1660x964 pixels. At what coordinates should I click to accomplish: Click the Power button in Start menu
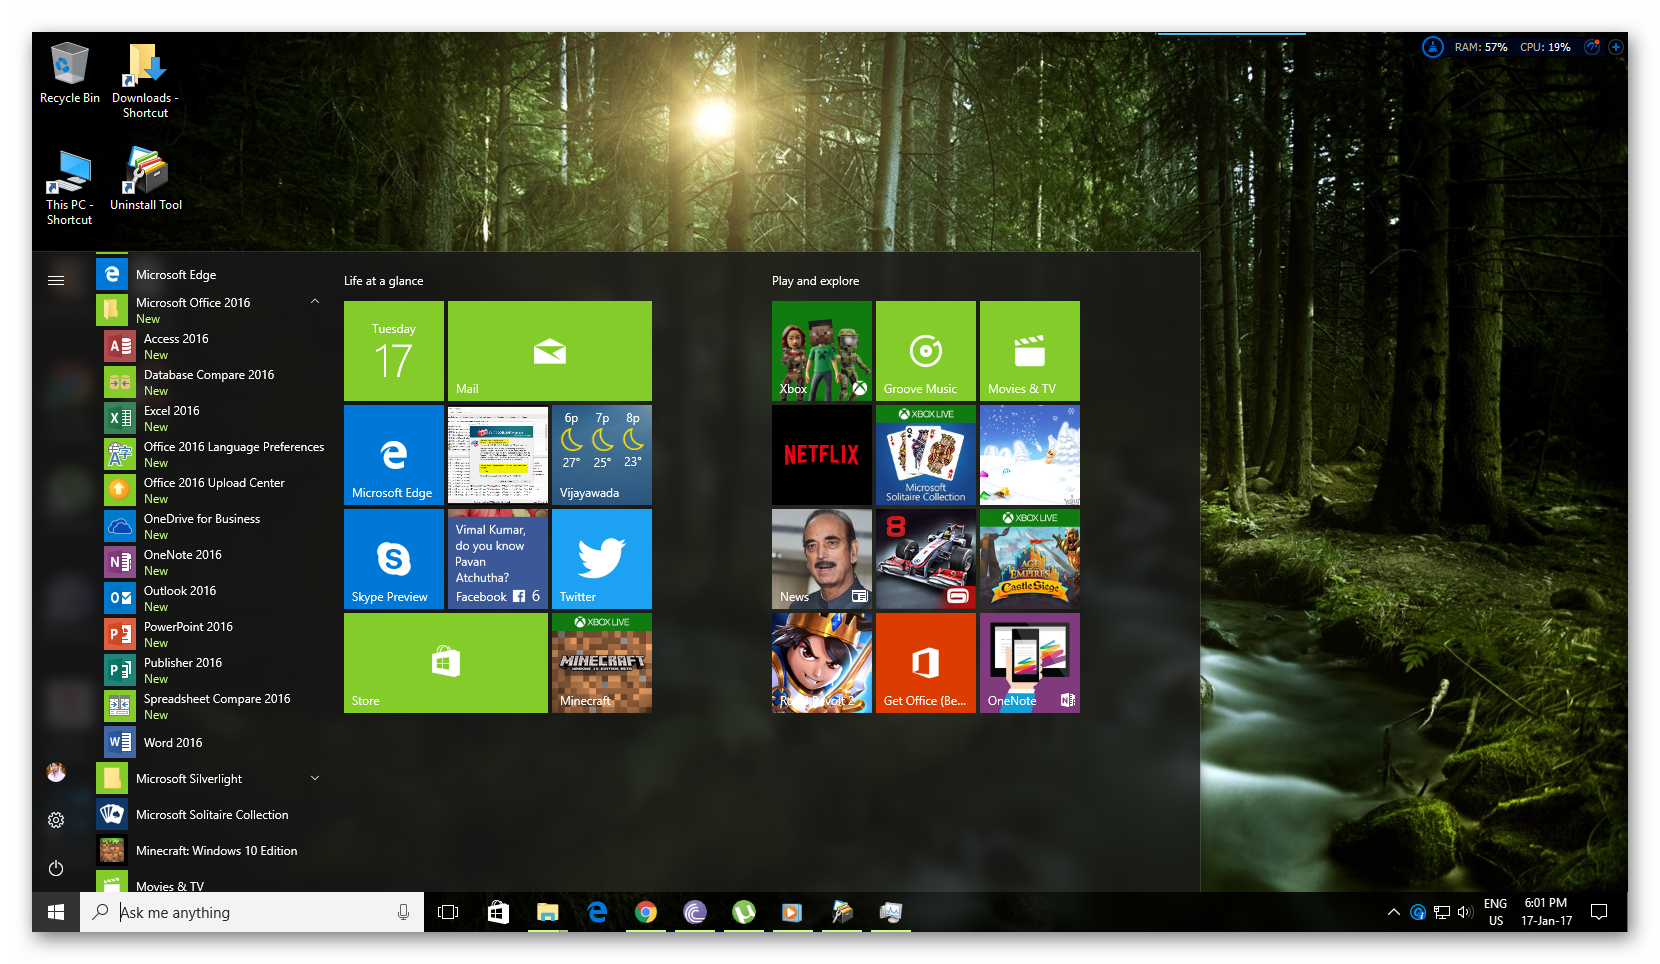(56, 868)
